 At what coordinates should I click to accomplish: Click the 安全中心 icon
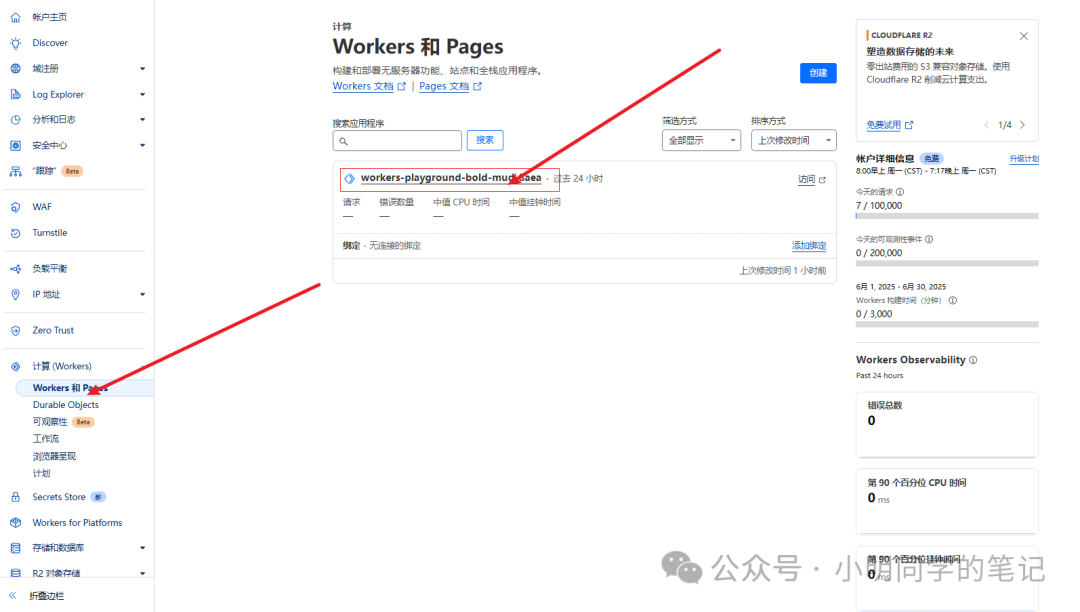pyautogui.click(x=15, y=145)
